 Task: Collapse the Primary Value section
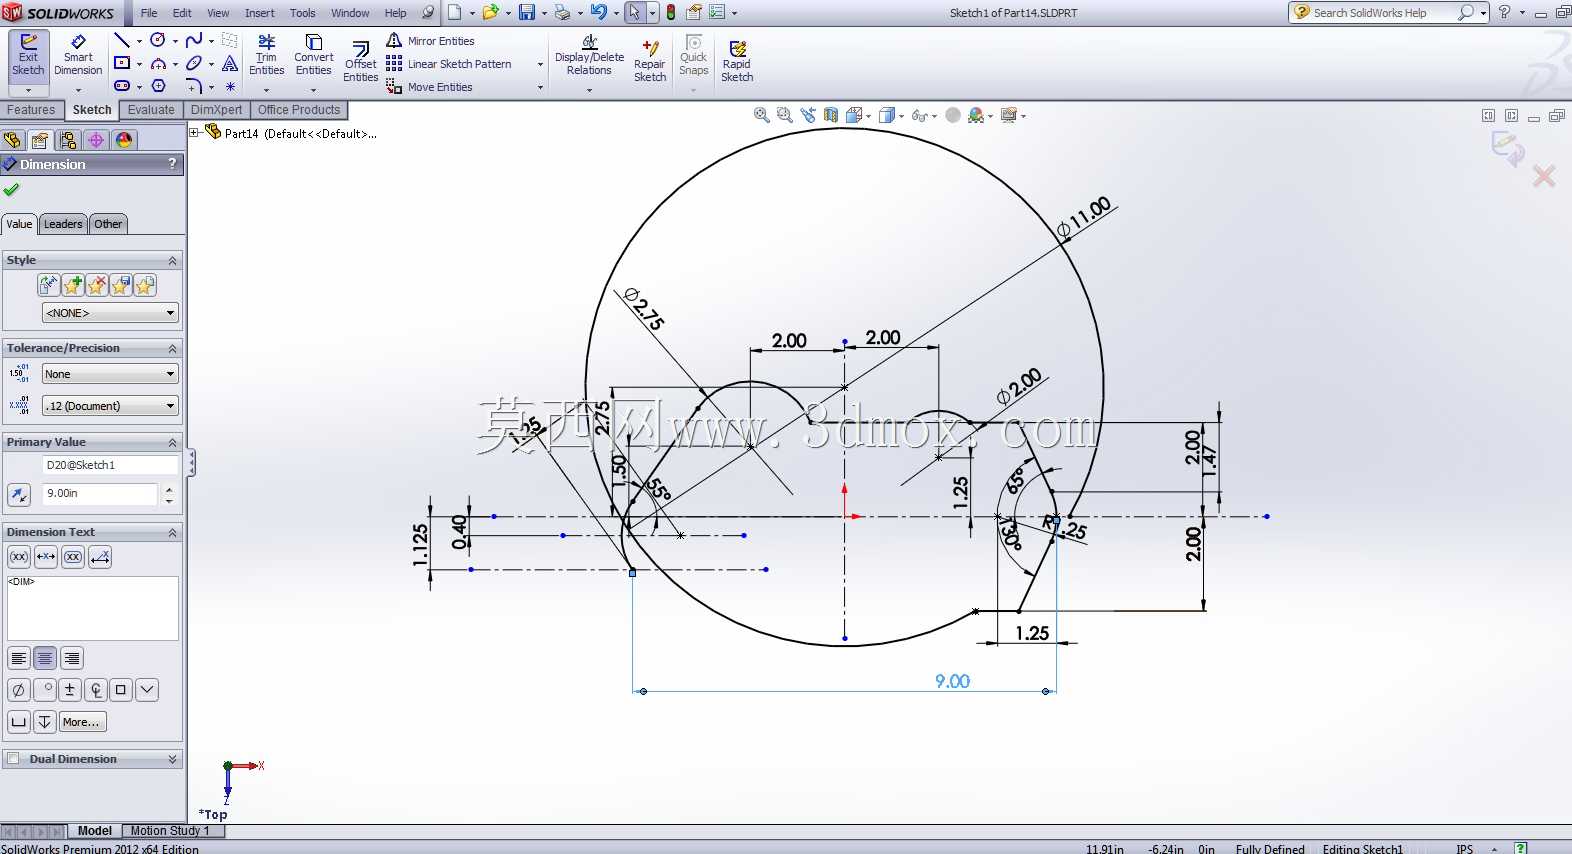pos(172,442)
